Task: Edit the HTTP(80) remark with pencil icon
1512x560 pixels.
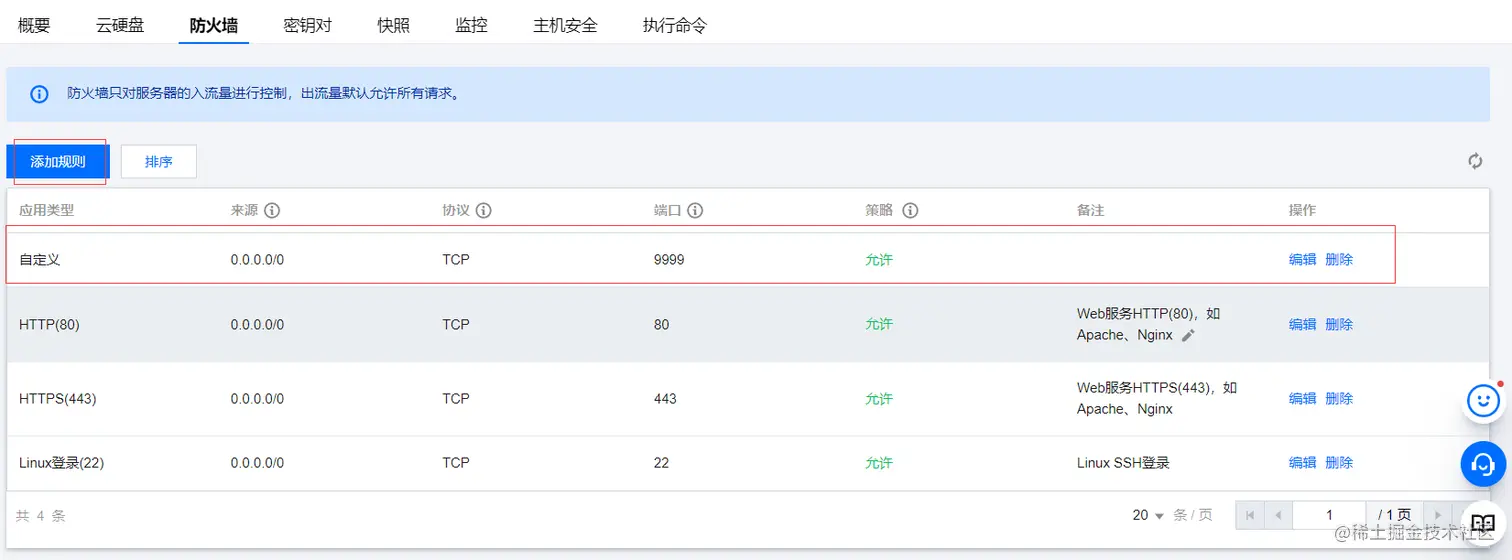Action: [1188, 336]
